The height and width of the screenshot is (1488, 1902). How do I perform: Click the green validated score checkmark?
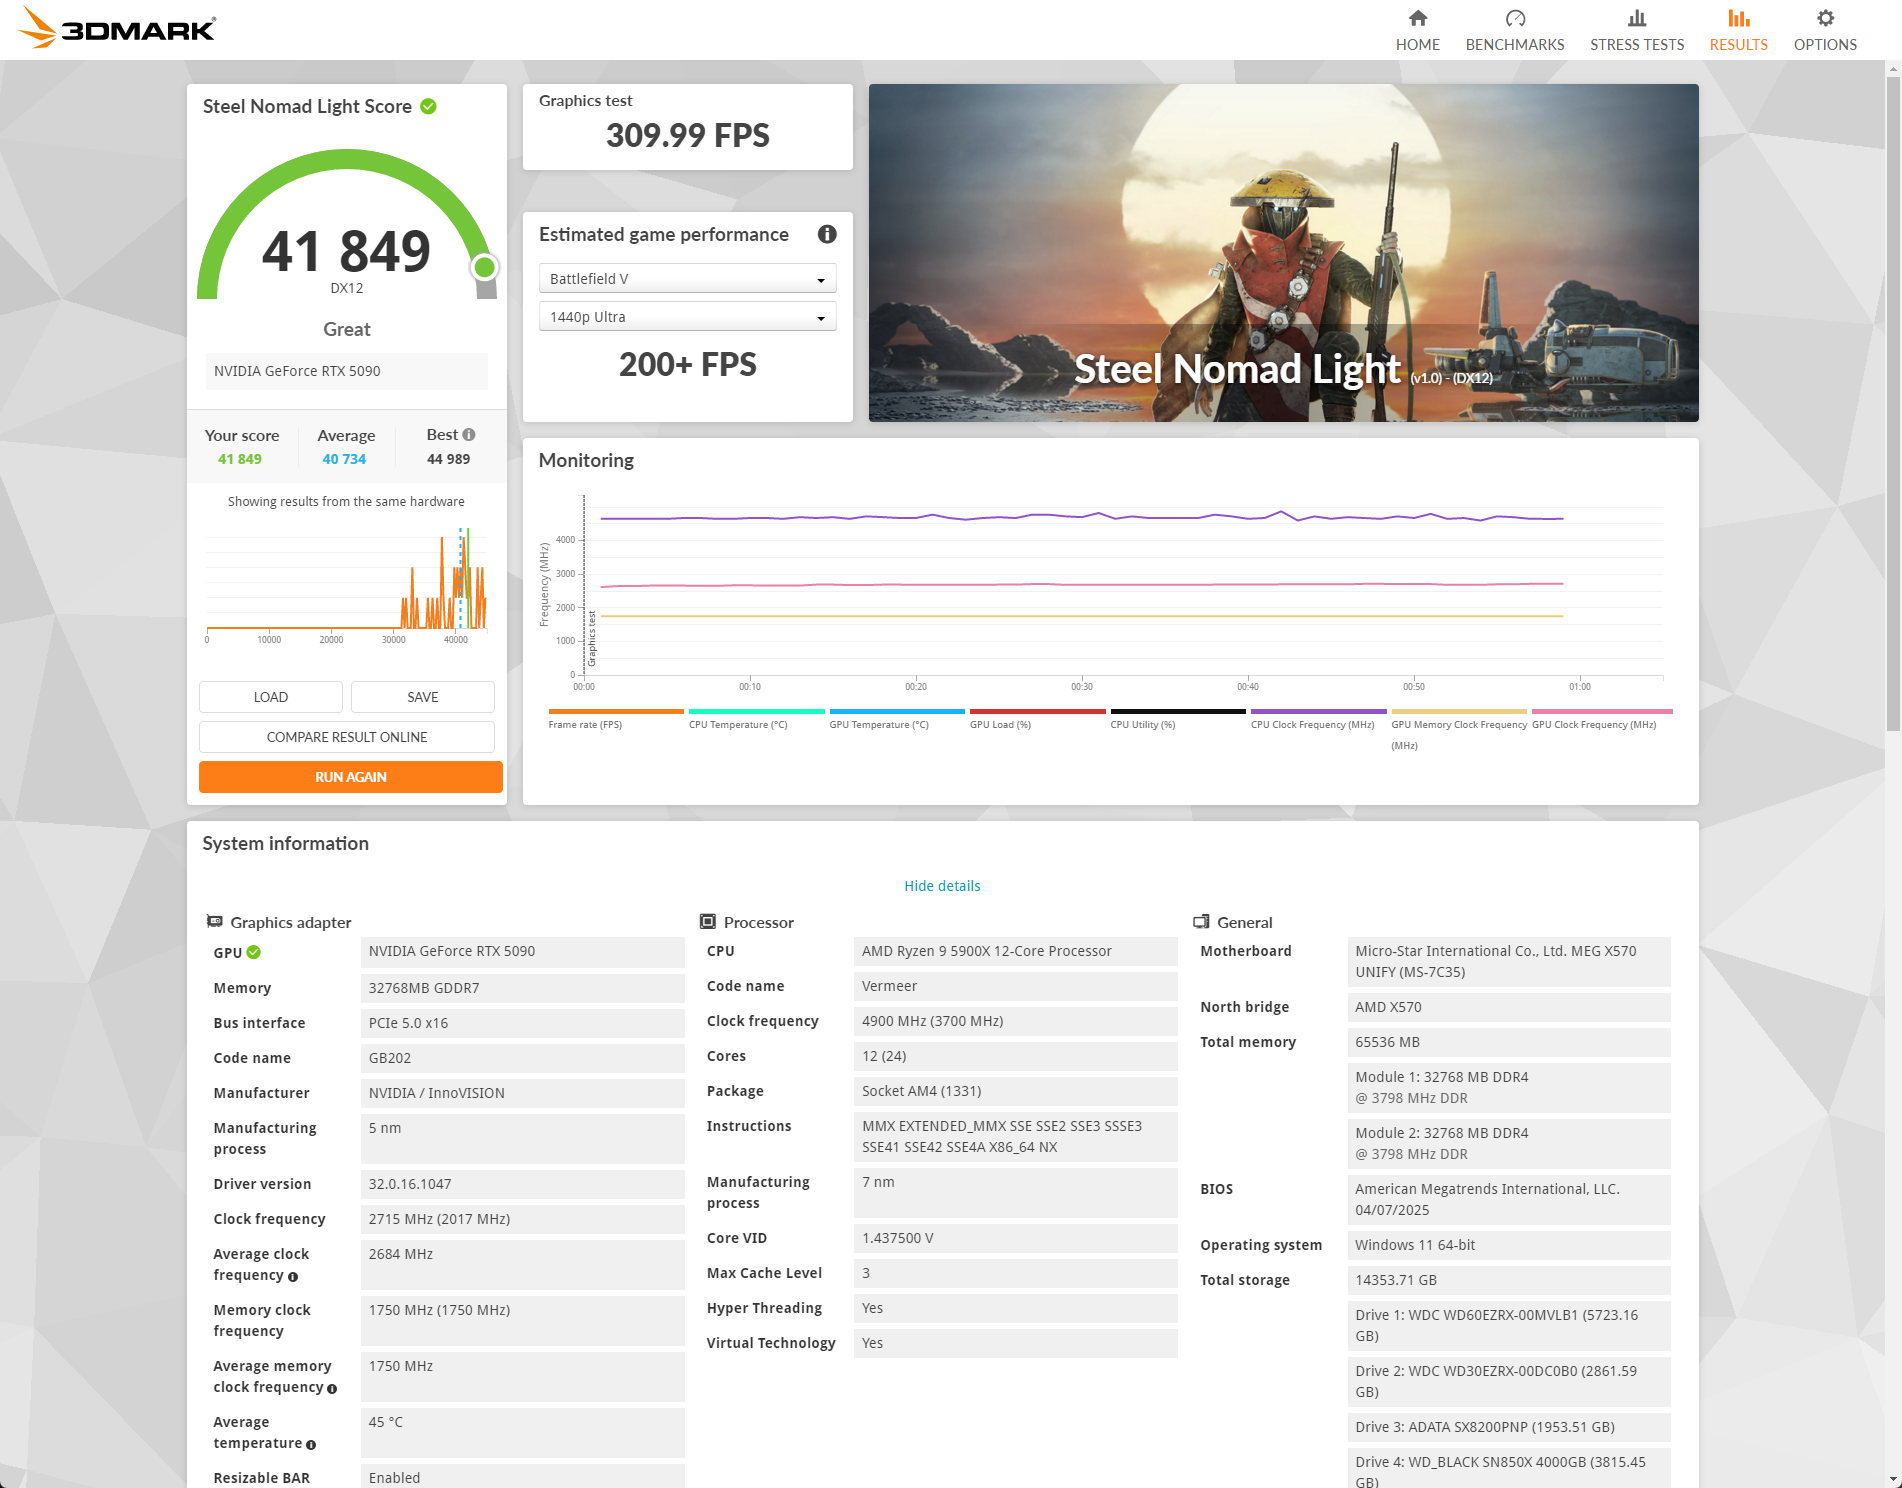[428, 106]
